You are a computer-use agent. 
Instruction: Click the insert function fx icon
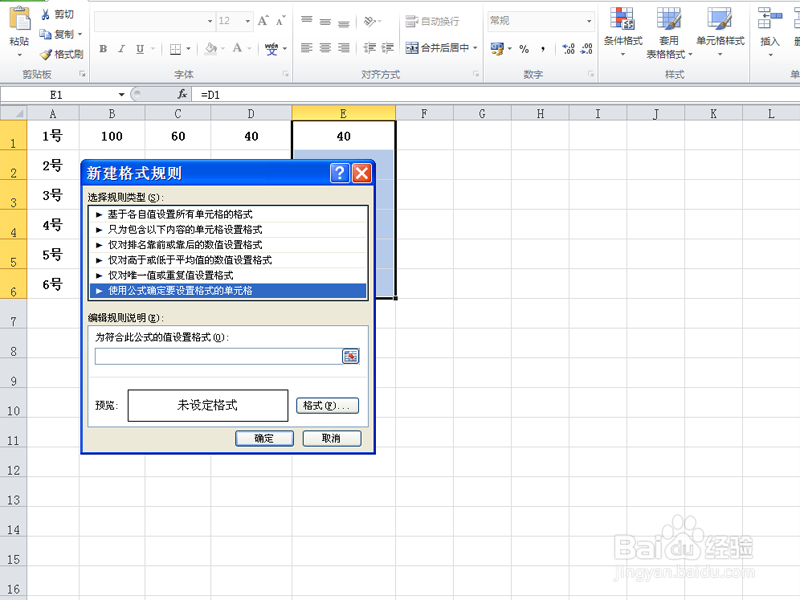pyautogui.click(x=182, y=94)
